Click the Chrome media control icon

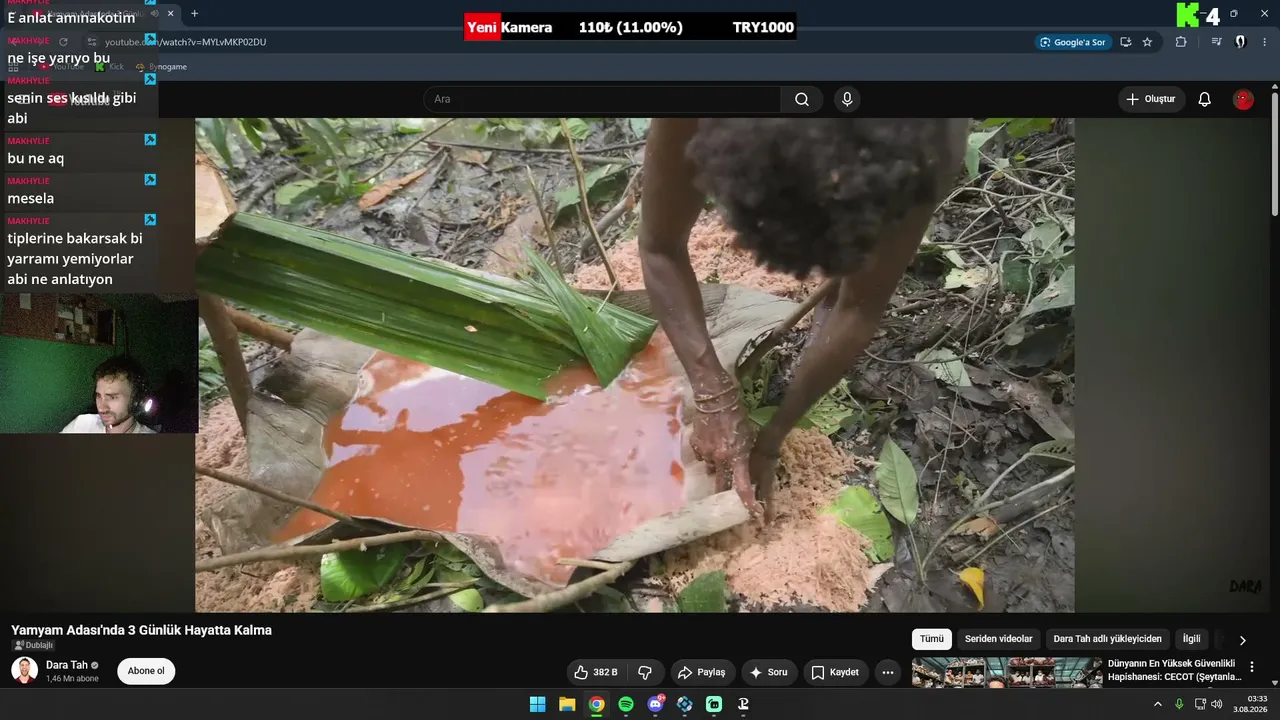click(1216, 42)
